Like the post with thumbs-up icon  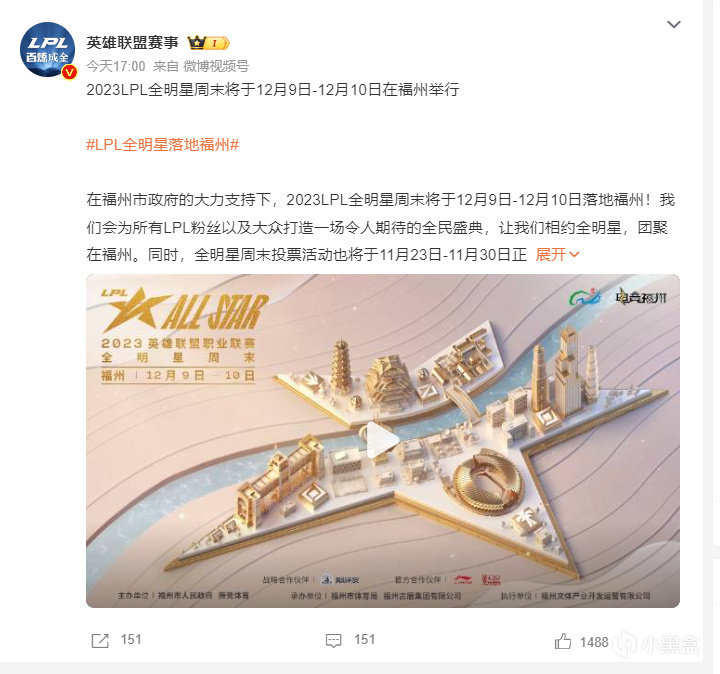point(562,641)
